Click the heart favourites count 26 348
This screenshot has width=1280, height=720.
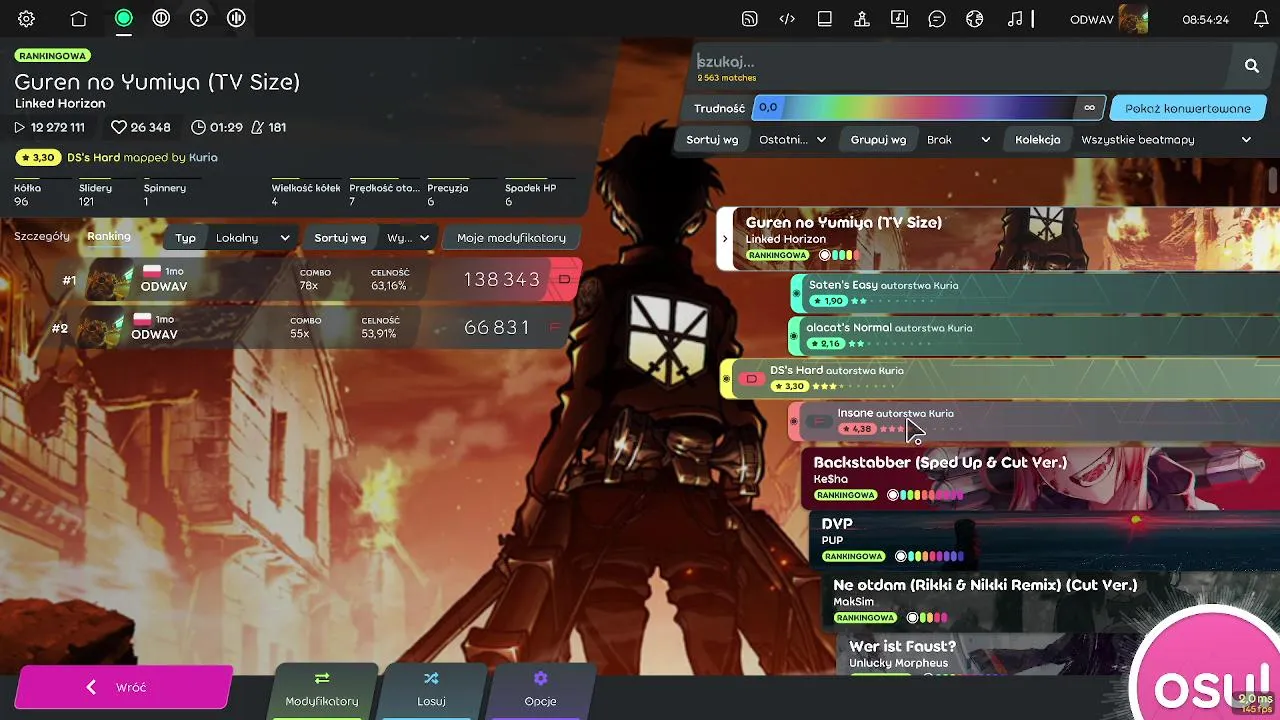[141, 127]
